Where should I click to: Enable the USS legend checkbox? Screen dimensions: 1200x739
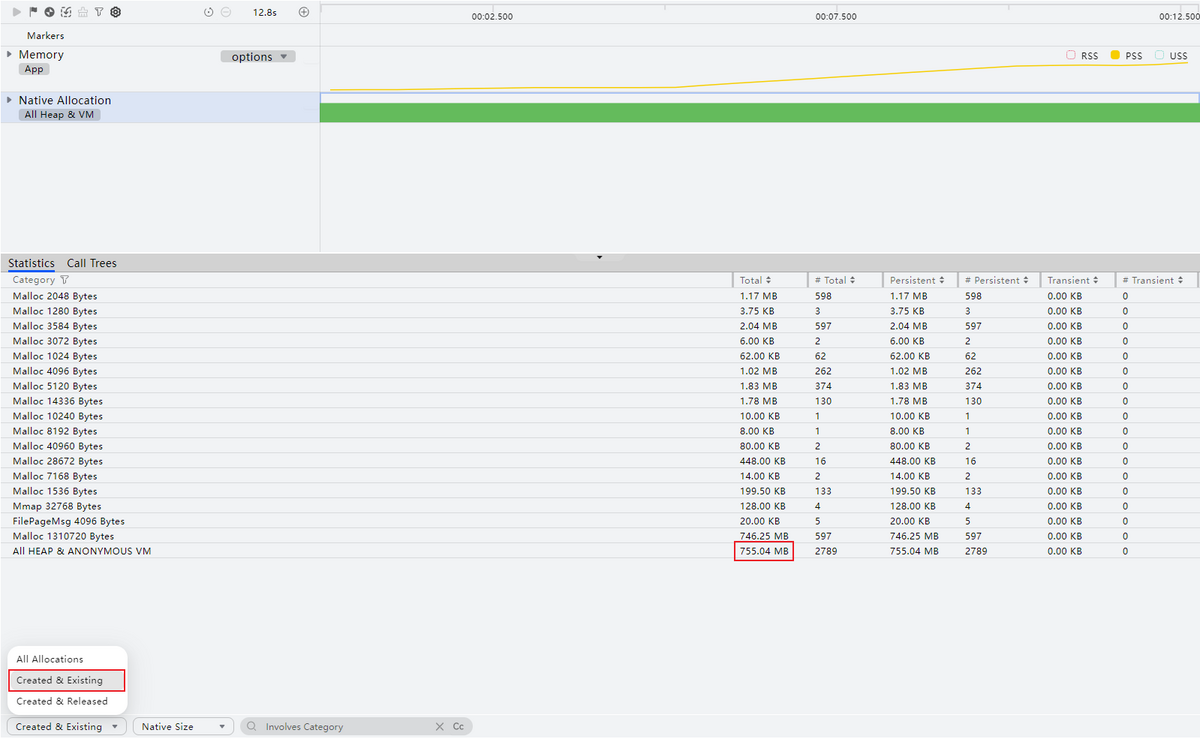click(1159, 56)
